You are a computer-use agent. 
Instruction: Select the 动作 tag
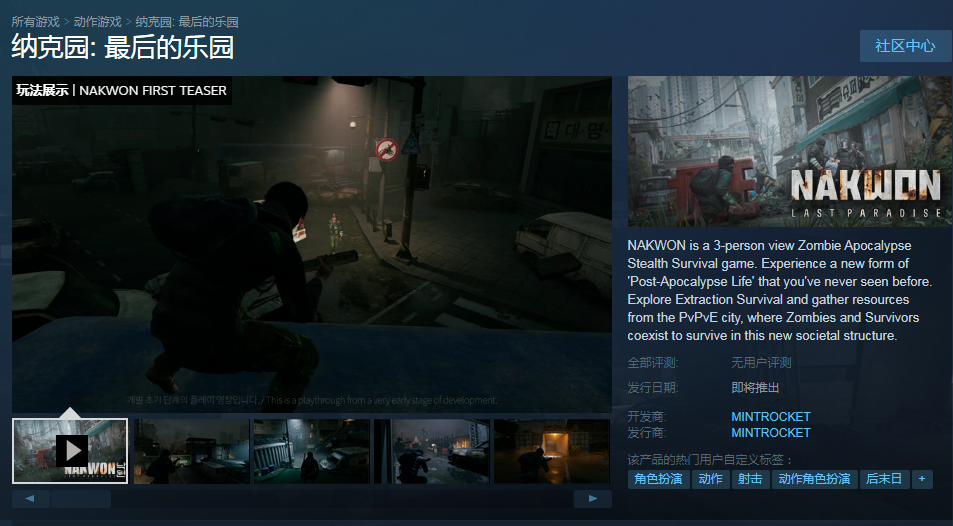coord(710,479)
